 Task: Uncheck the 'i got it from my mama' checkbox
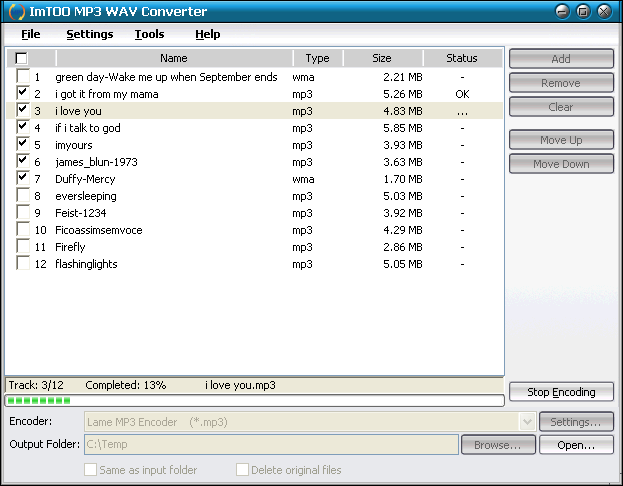pos(23,93)
